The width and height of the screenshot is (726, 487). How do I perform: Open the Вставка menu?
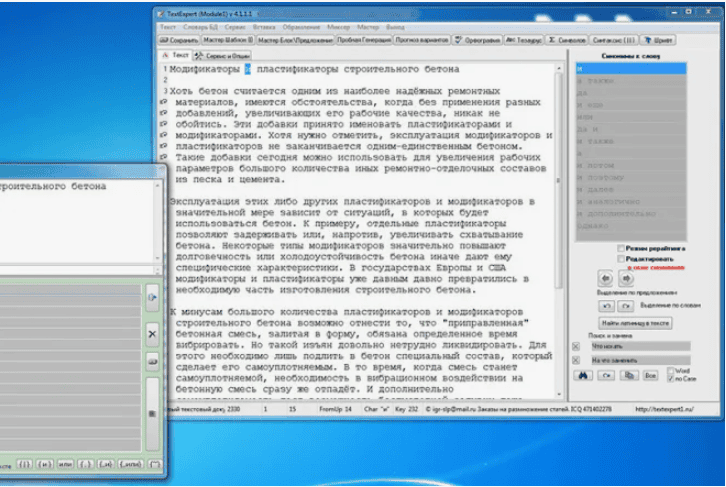[264, 27]
